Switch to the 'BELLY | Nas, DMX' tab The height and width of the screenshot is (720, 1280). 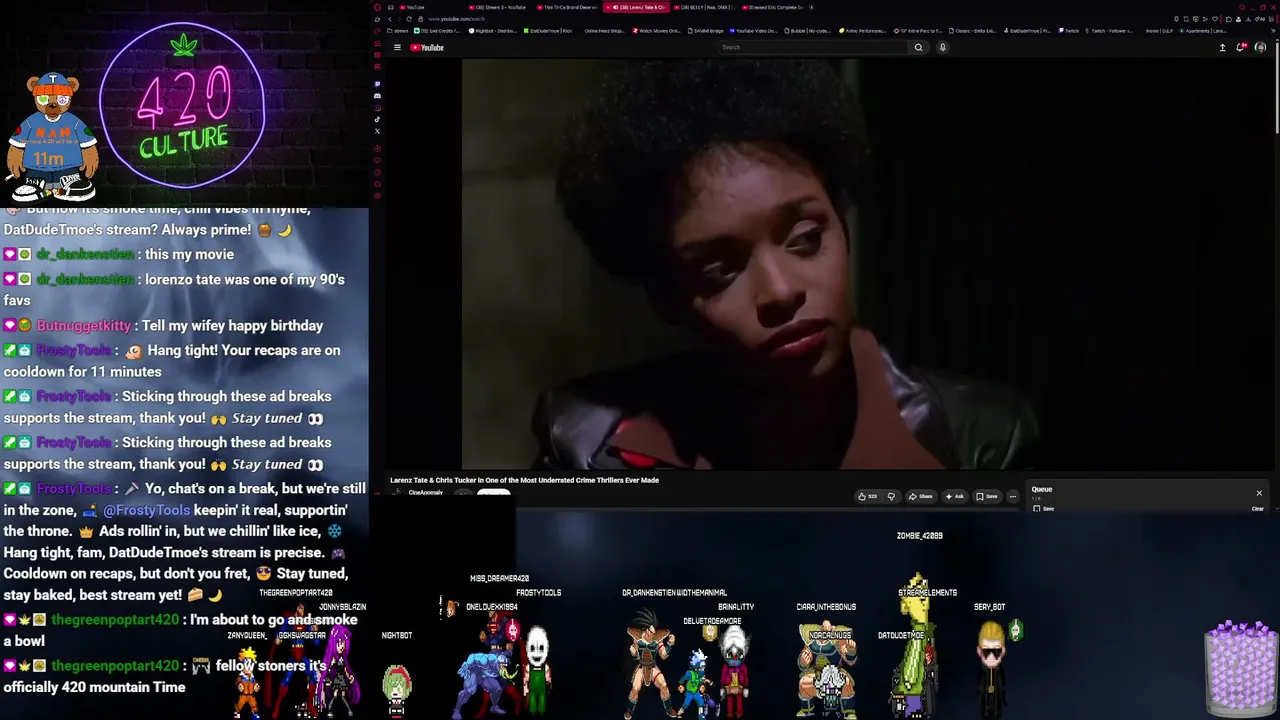[704, 7]
